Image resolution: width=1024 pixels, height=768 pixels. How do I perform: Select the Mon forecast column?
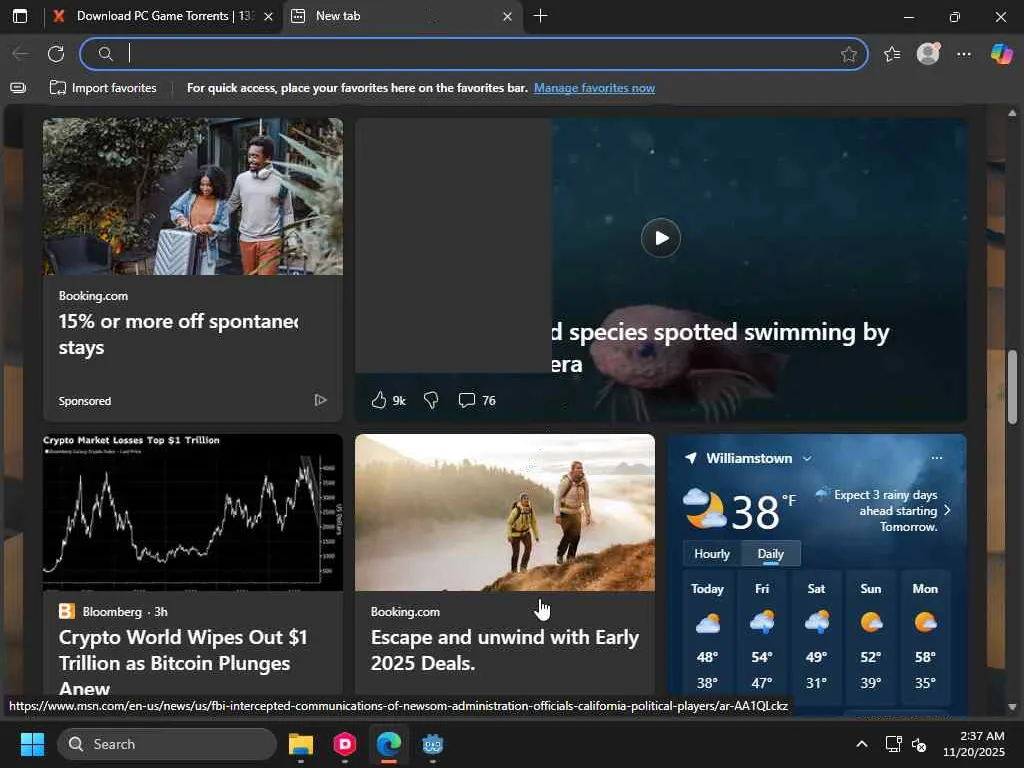click(925, 635)
